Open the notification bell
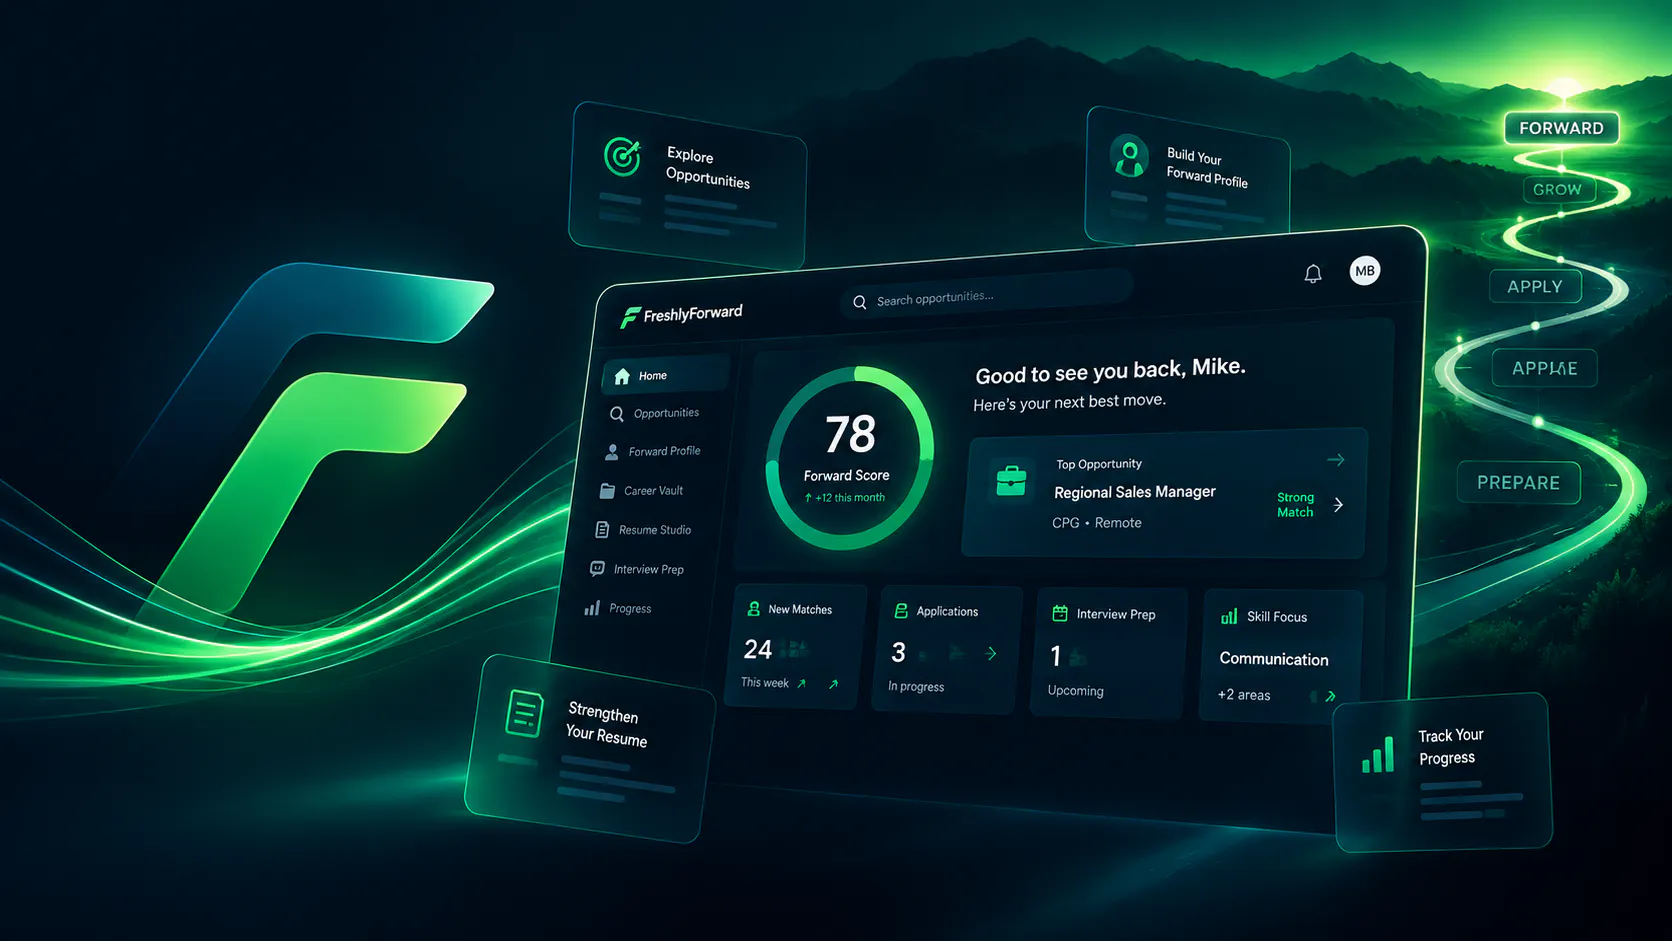The image size is (1672, 941). click(x=1313, y=274)
